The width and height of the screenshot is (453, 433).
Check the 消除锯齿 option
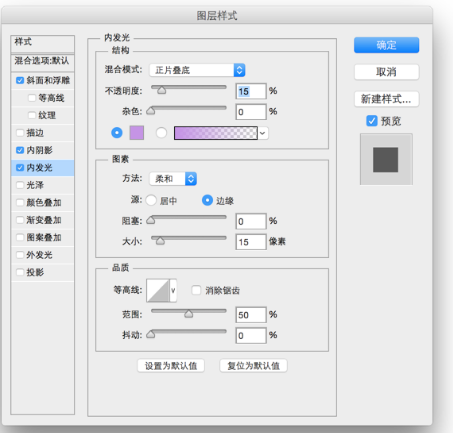(x=196, y=290)
